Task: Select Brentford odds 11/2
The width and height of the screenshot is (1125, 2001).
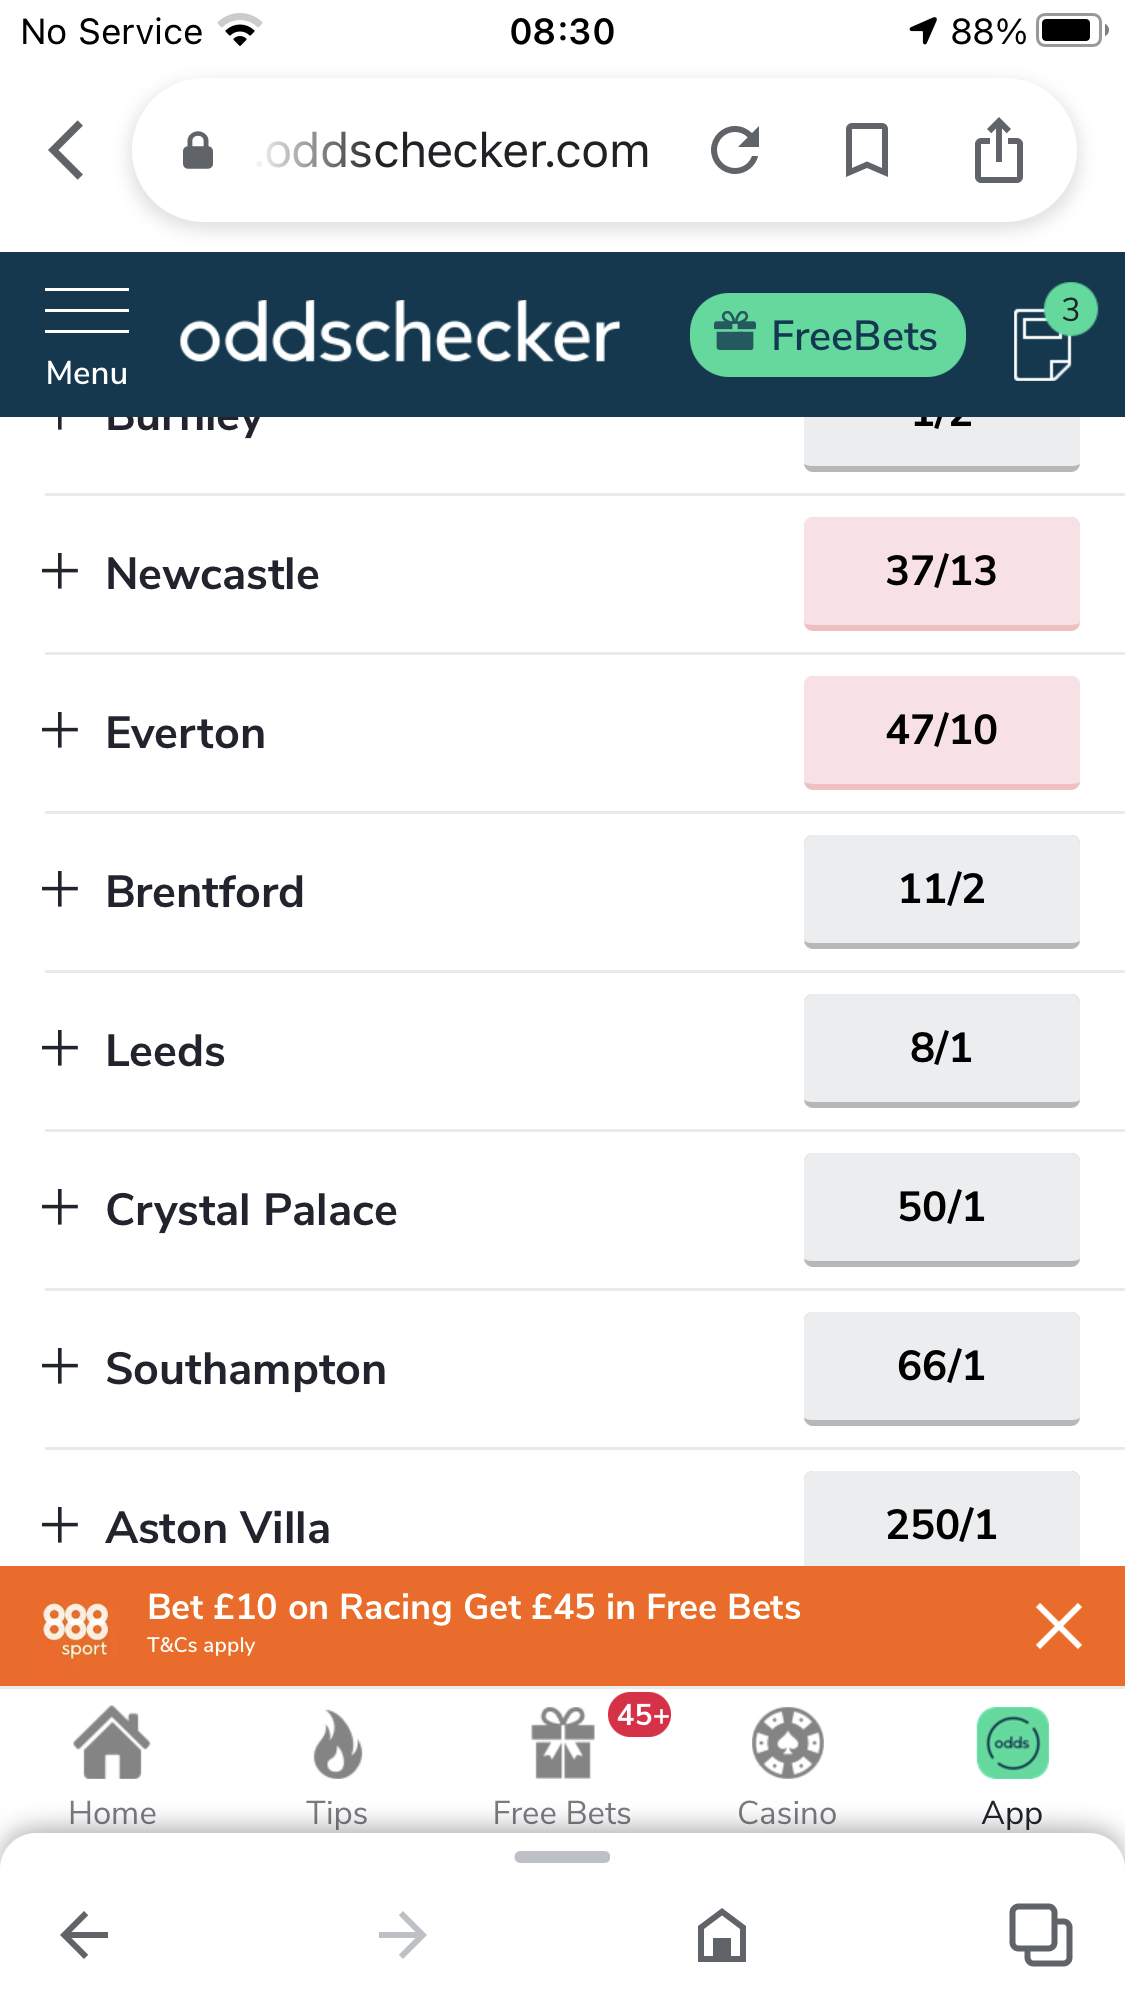Action: 941,889
